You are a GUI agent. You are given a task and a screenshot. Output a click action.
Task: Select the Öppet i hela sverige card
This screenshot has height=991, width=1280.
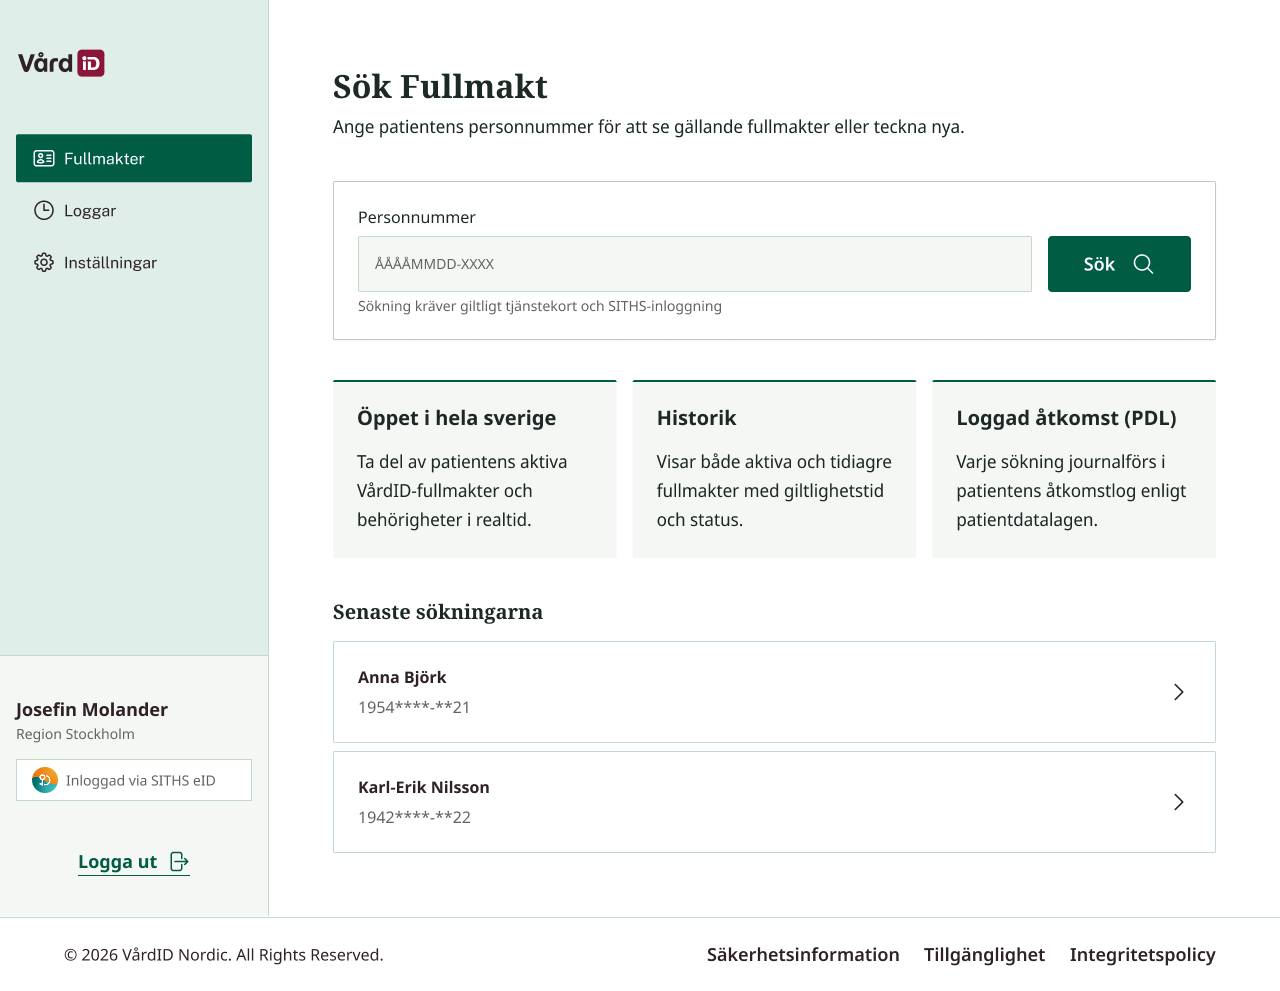click(475, 469)
